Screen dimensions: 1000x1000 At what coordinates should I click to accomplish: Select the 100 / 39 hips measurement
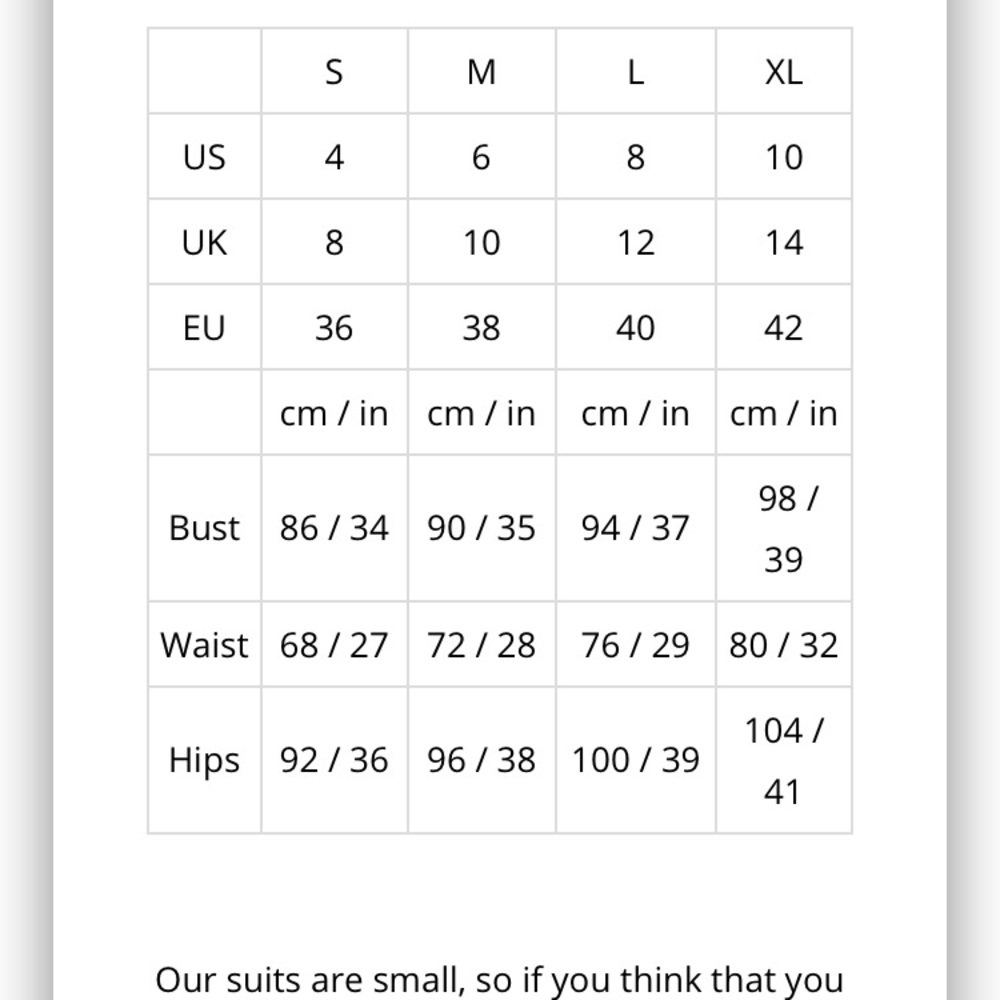pos(636,760)
